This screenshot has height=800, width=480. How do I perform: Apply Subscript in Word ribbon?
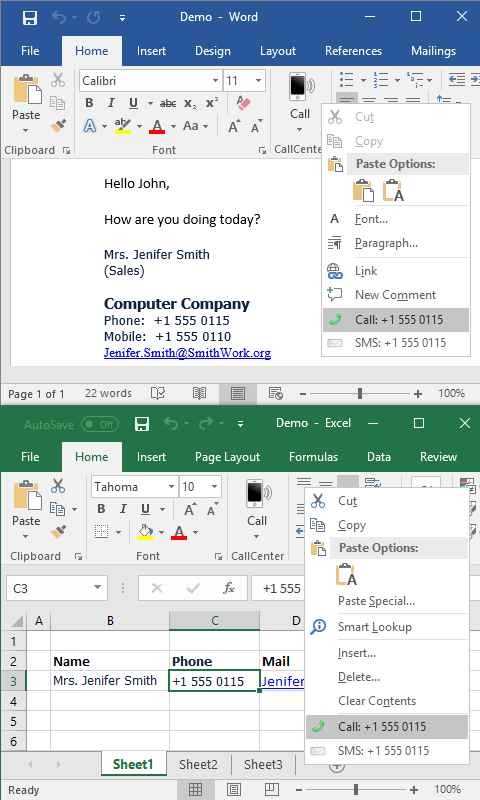190,104
